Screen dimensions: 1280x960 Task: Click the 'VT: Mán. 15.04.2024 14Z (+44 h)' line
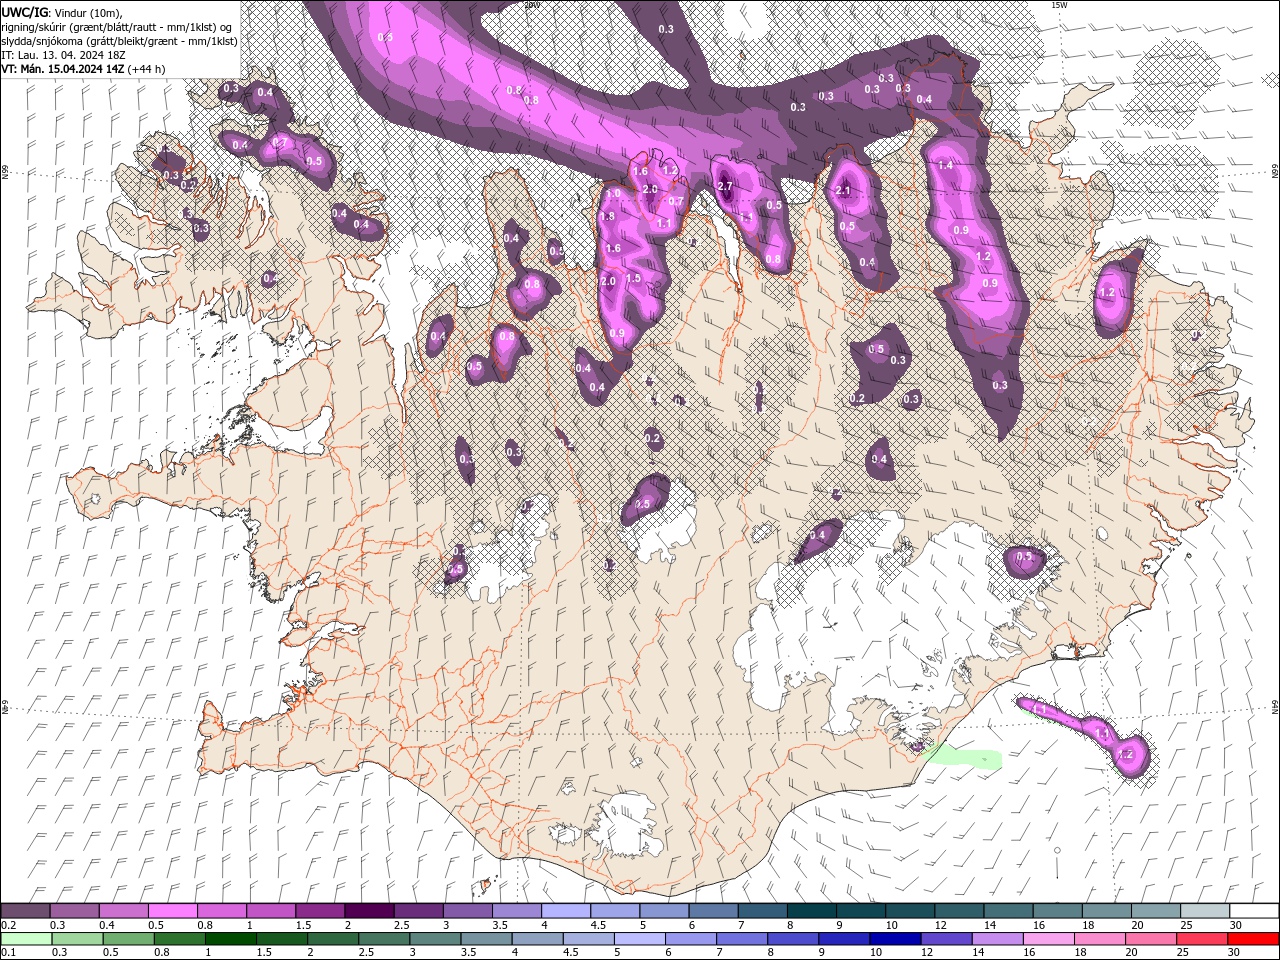84,69
